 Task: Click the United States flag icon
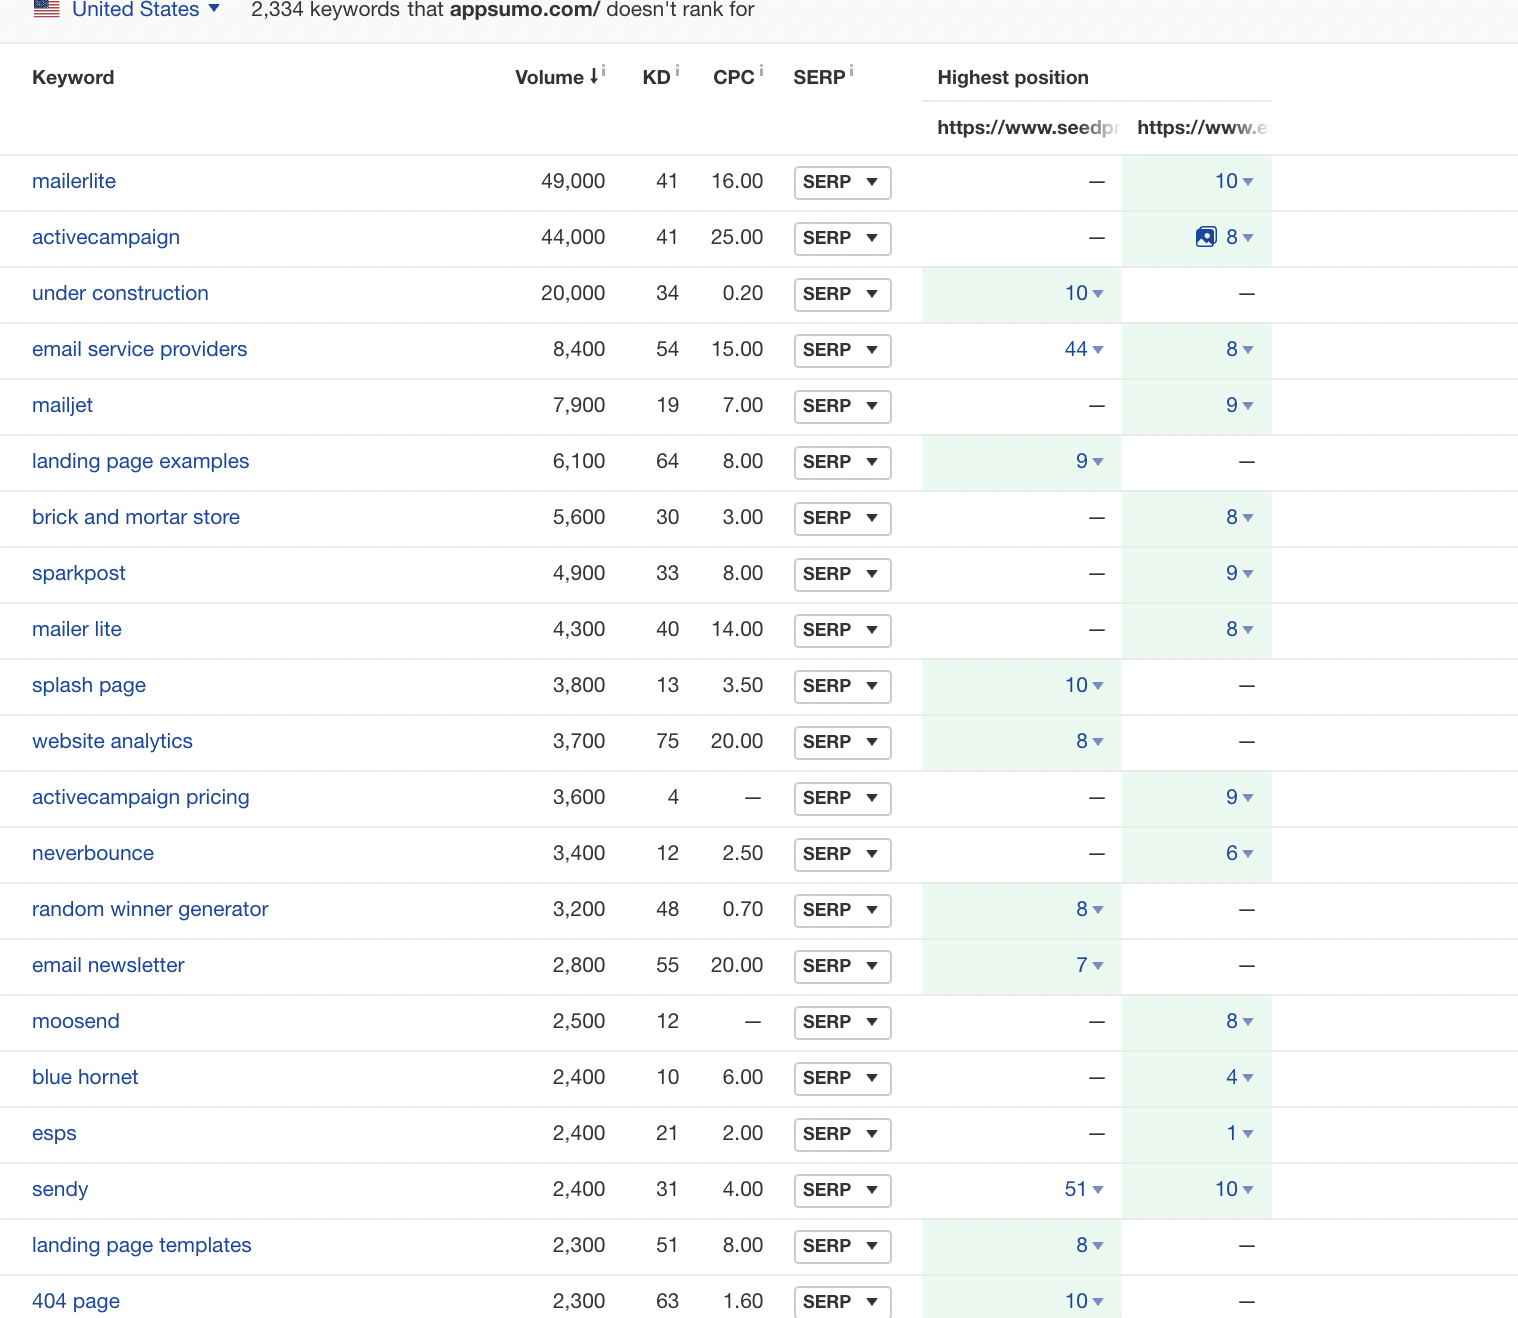point(46,9)
